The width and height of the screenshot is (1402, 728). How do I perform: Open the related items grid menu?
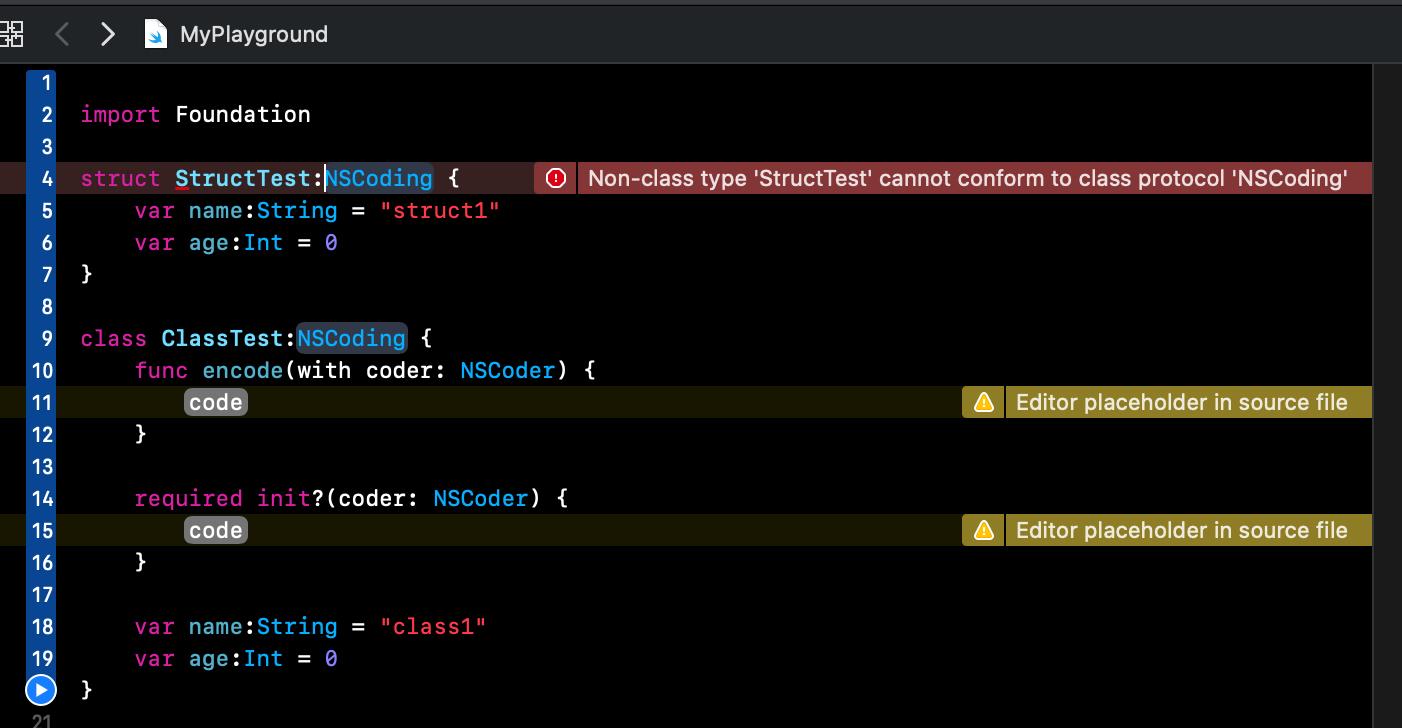11,34
